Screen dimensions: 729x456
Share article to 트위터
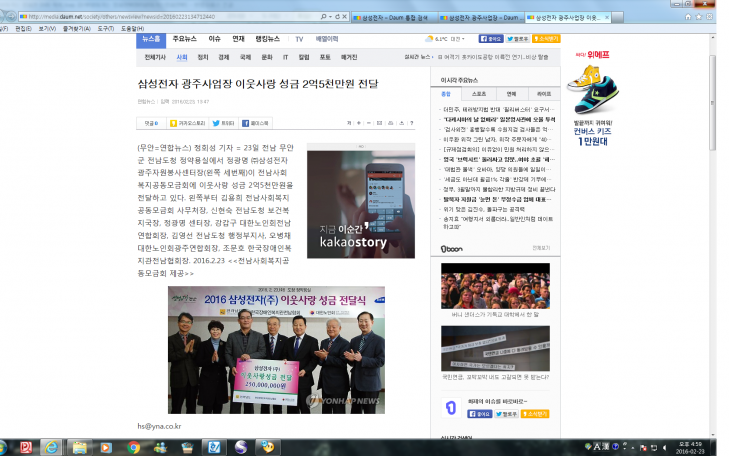pyautogui.click(x=224, y=123)
